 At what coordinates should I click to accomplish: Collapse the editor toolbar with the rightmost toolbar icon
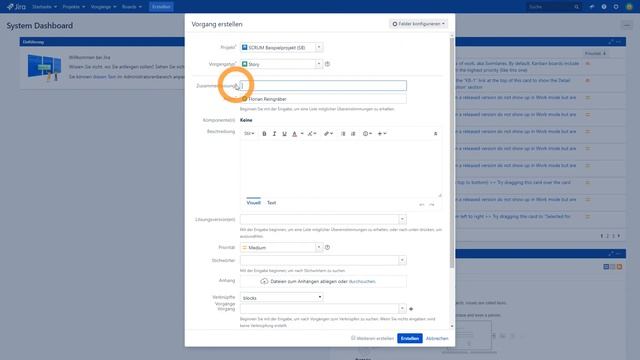(x=435, y=133)
